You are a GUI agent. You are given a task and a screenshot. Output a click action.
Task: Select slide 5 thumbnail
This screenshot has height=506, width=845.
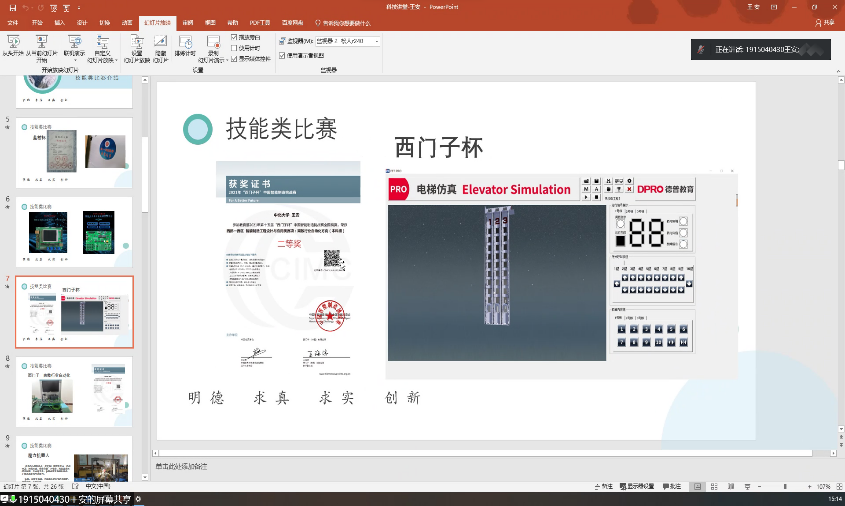(74, 153)
